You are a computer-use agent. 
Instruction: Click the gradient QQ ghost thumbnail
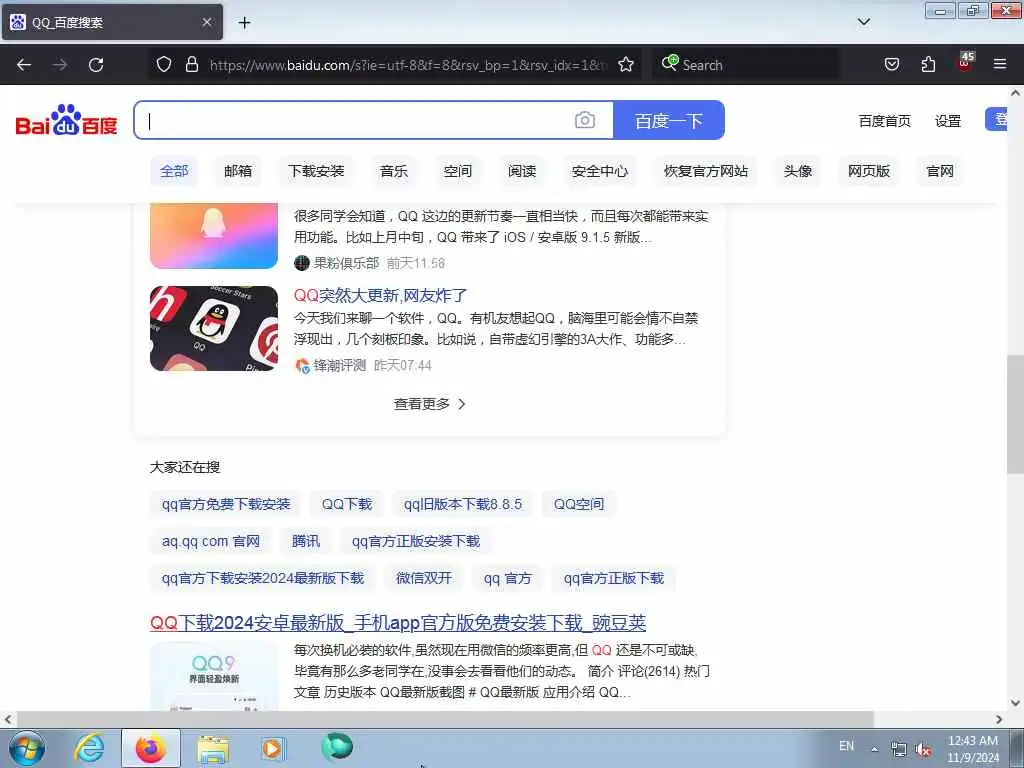click(214, 236)
